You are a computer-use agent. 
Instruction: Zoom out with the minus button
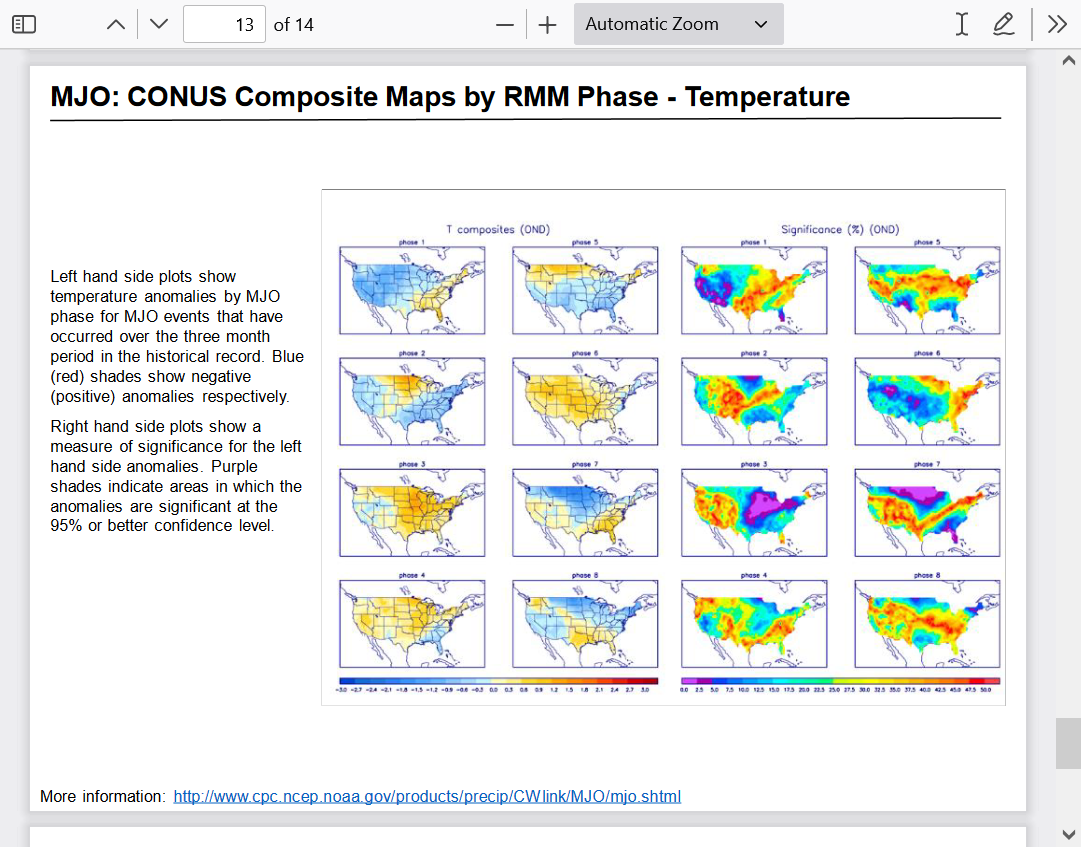coord(505,24)
